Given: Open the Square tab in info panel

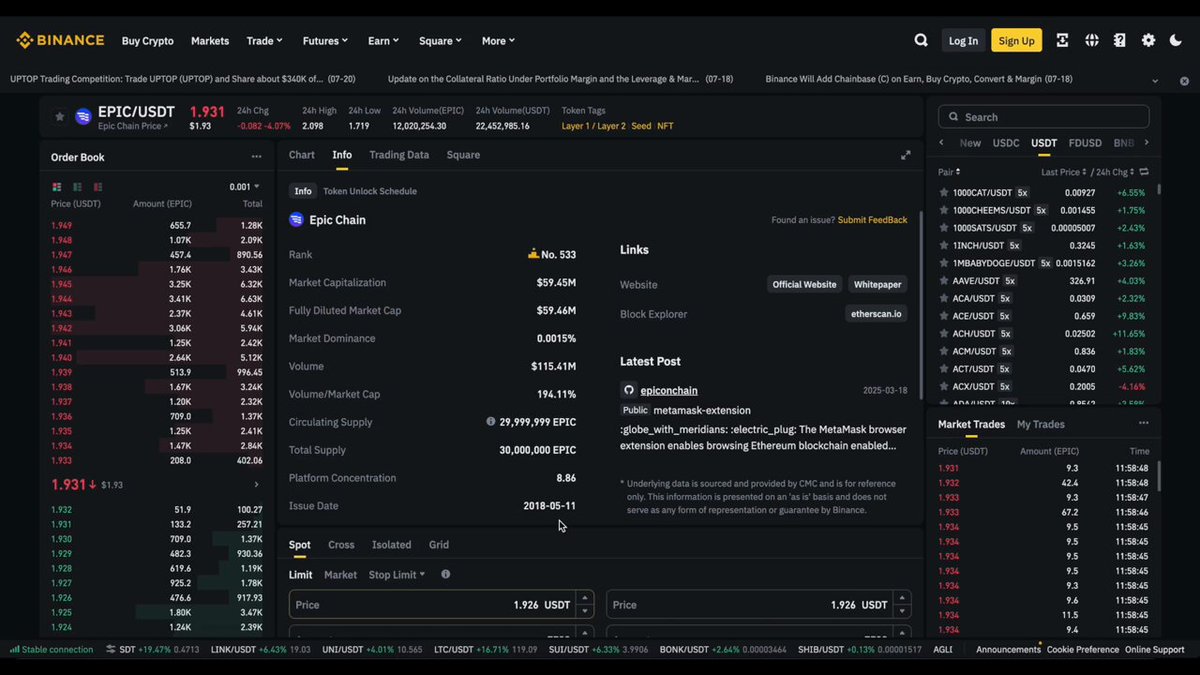Looking at the screenshot, I should point(463,155).
